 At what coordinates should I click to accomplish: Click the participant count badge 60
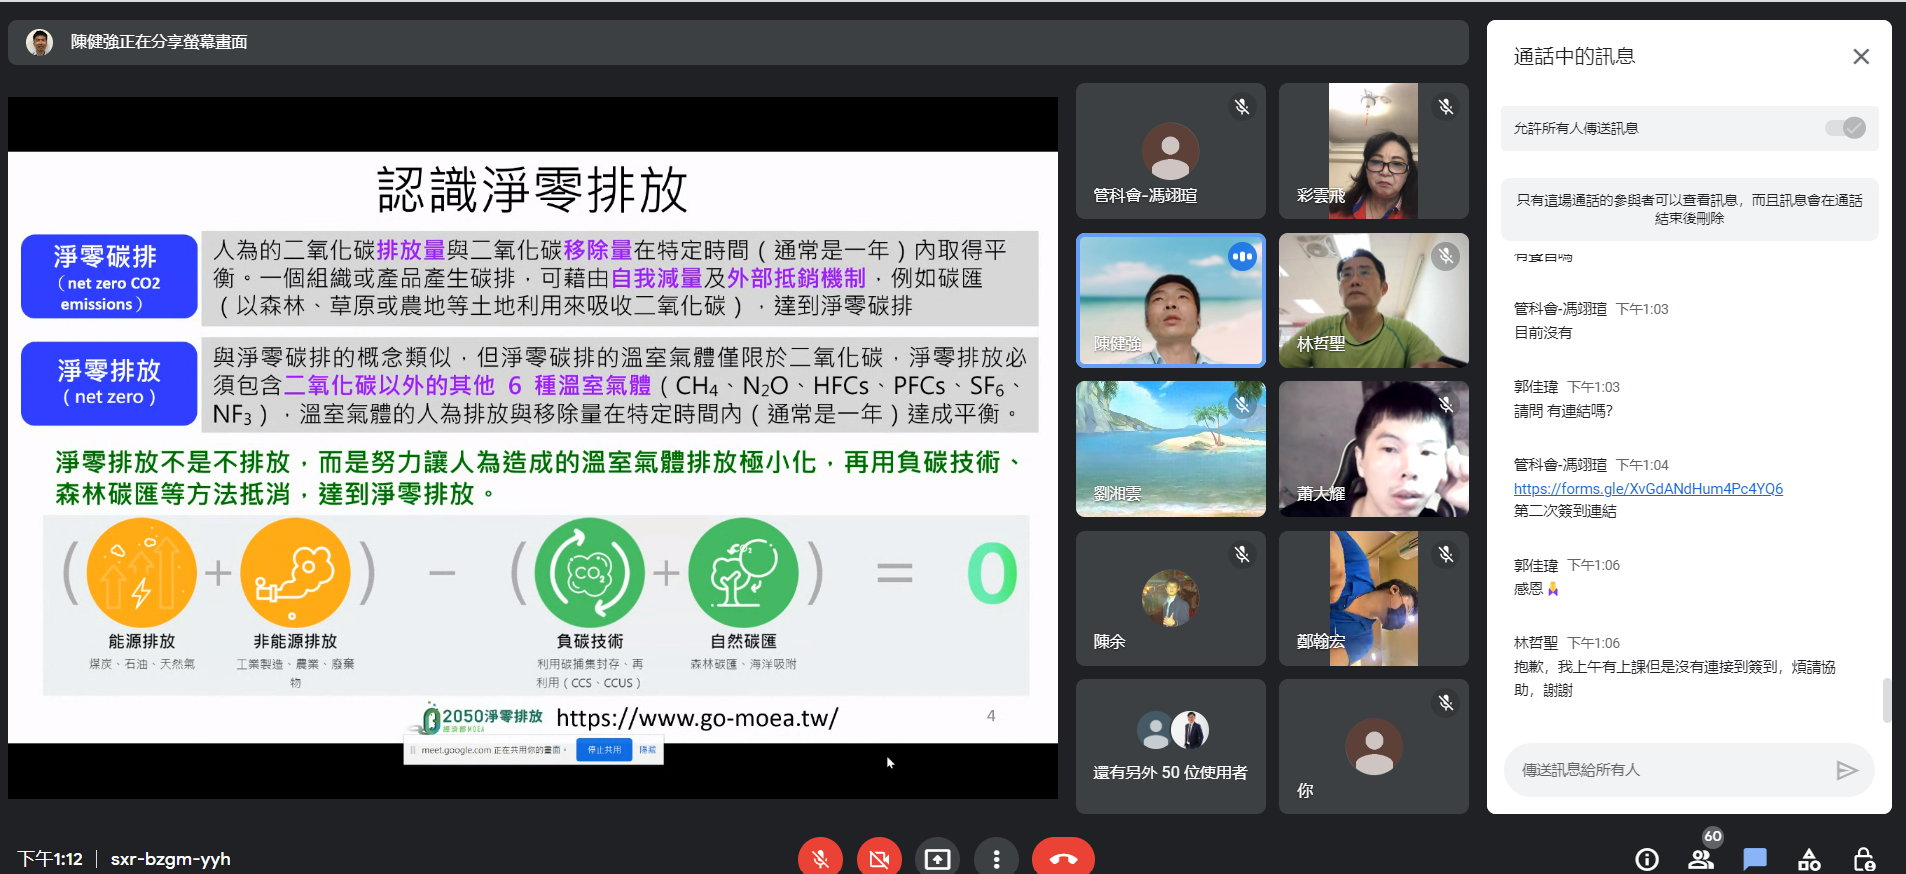1713,837
